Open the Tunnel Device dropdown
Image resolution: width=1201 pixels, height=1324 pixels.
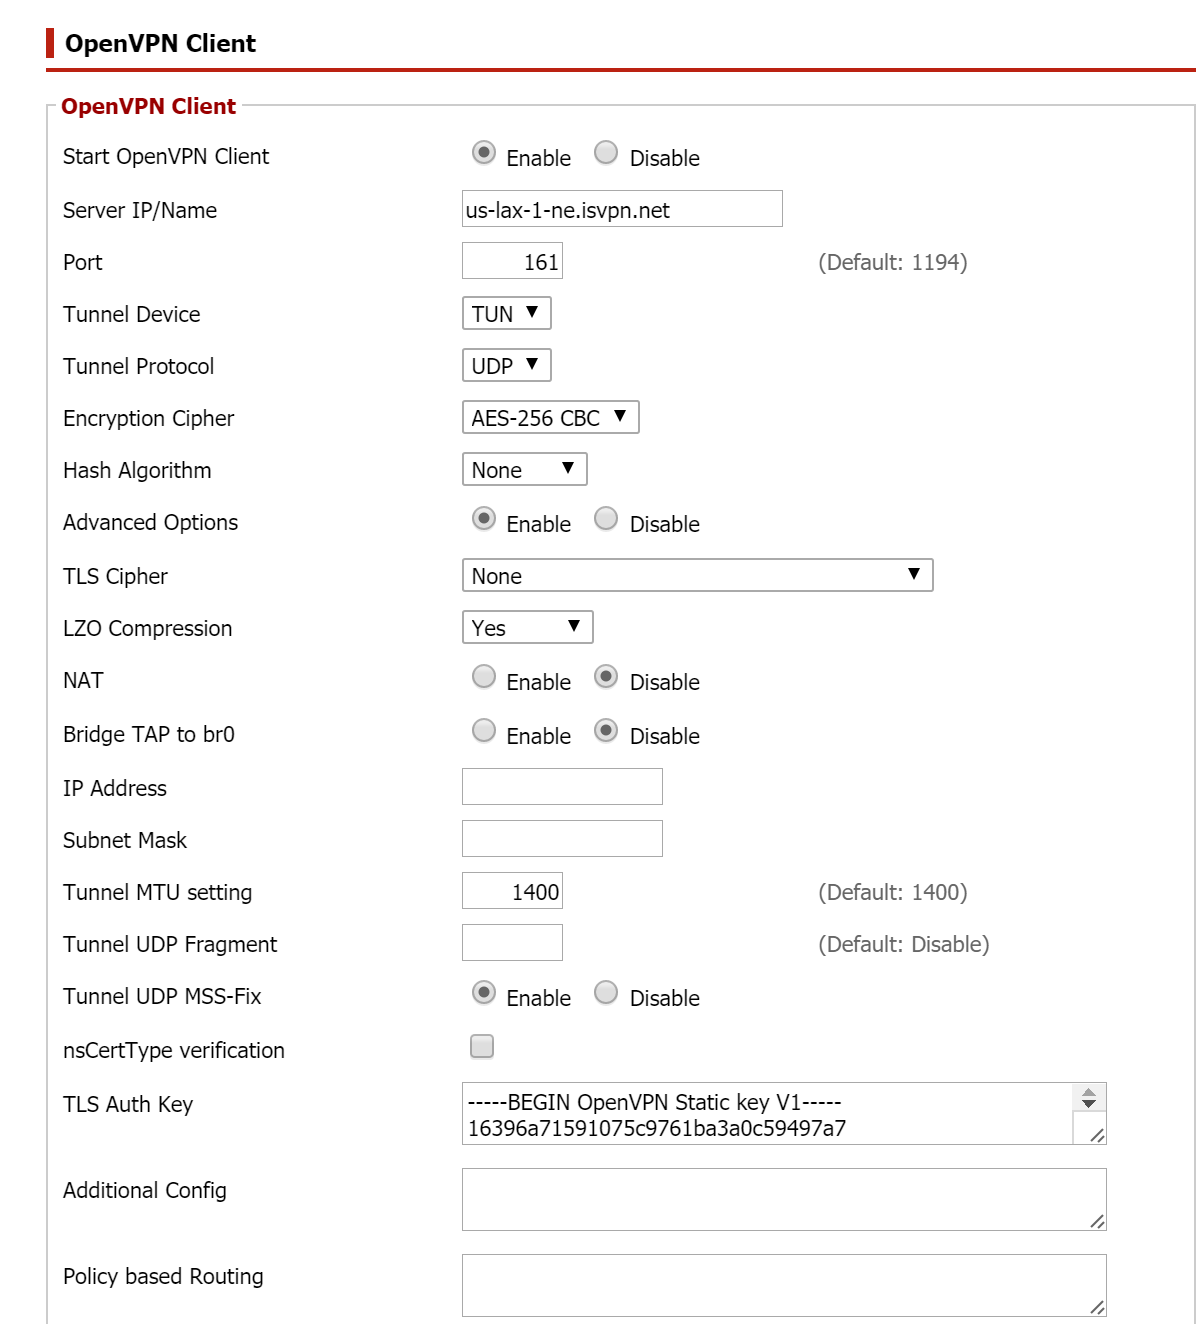point(506,313)
